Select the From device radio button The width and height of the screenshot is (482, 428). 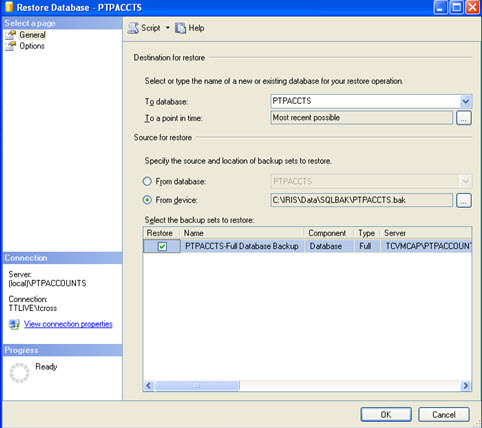pos(147,200)
